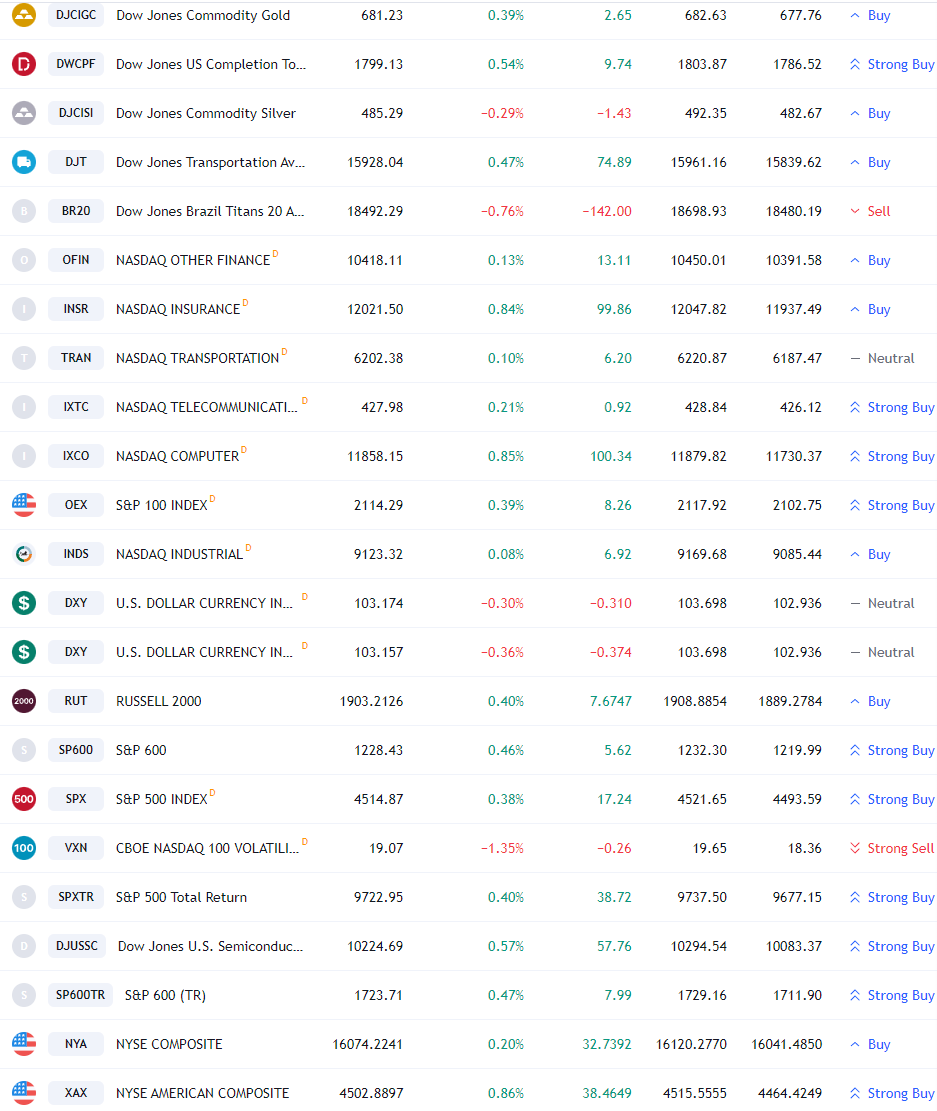Open Dow Jones Transportation Av... link
This screenshot has height=1111, width=937.
coord(211,162)
